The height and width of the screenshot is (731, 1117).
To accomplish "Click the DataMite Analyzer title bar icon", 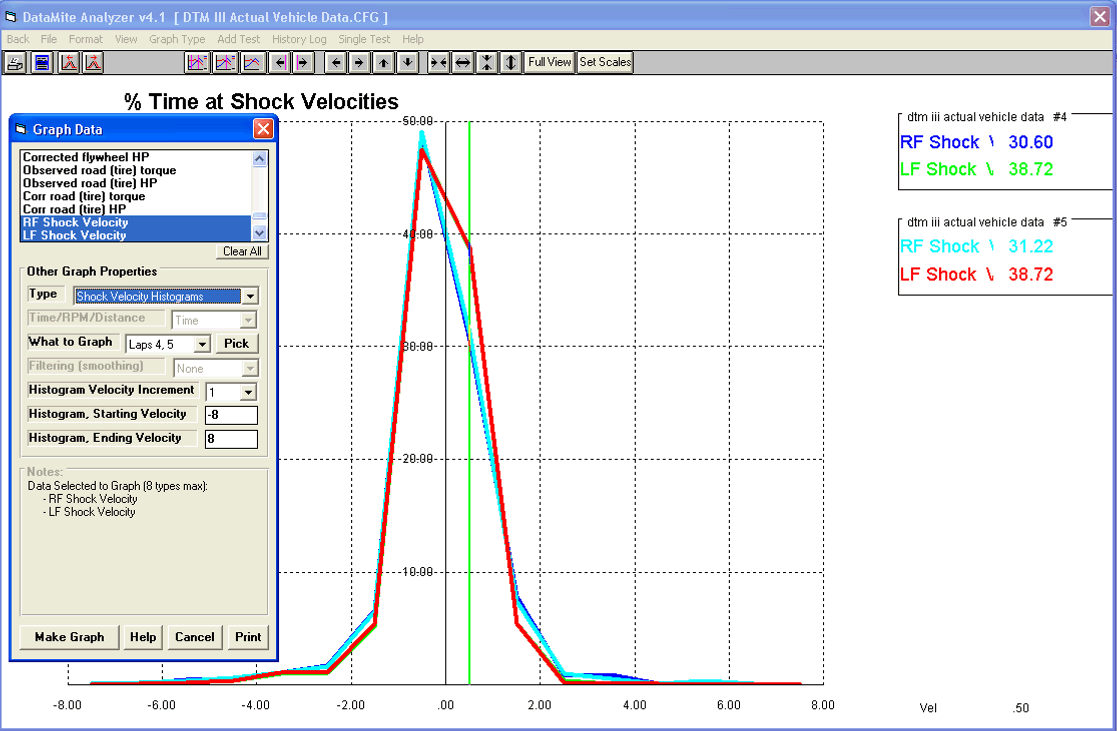I will click(x=11, y=16).
